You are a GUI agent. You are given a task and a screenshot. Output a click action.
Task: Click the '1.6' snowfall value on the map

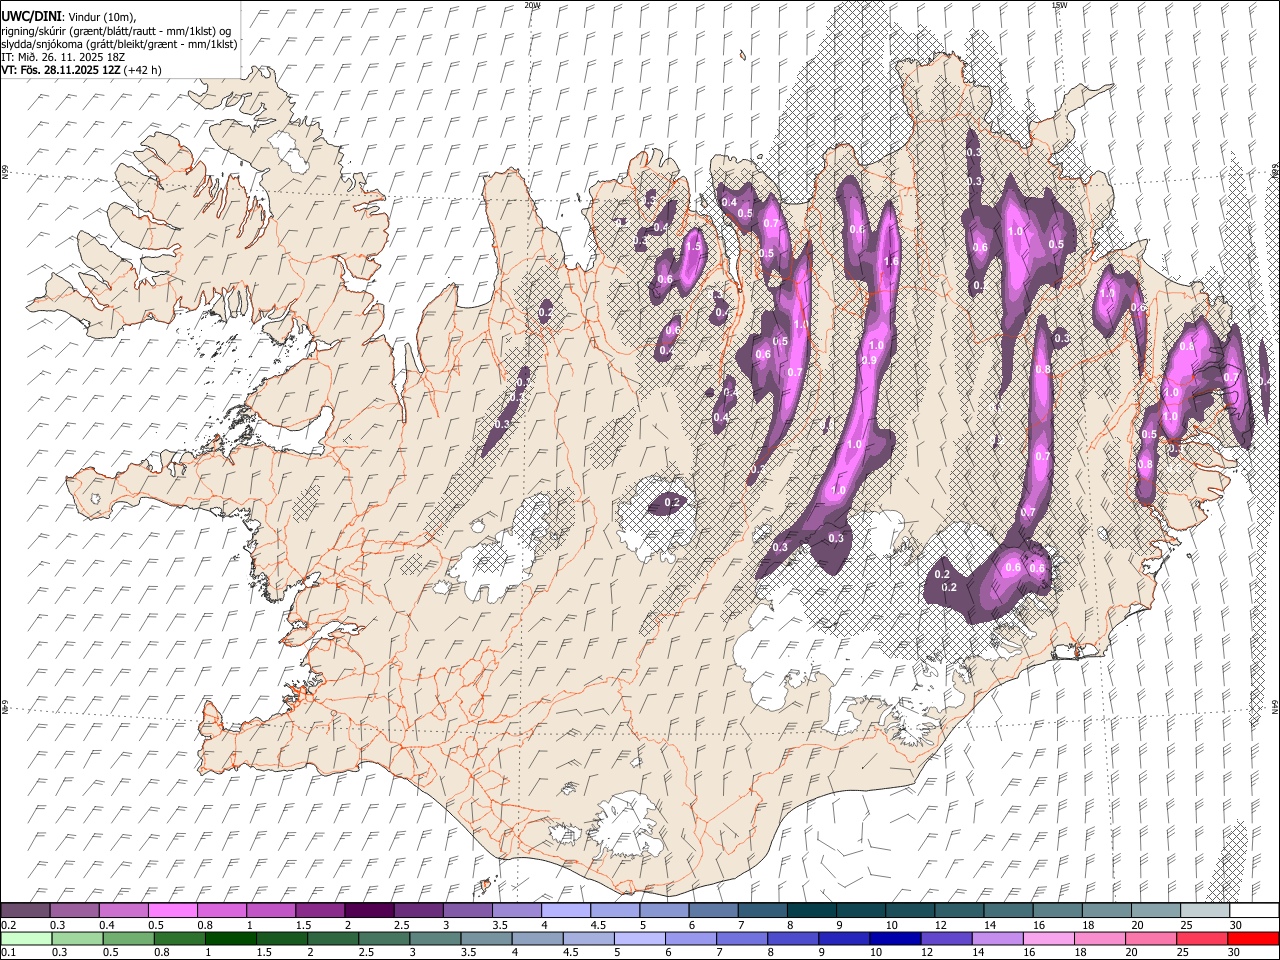point(891,261)
